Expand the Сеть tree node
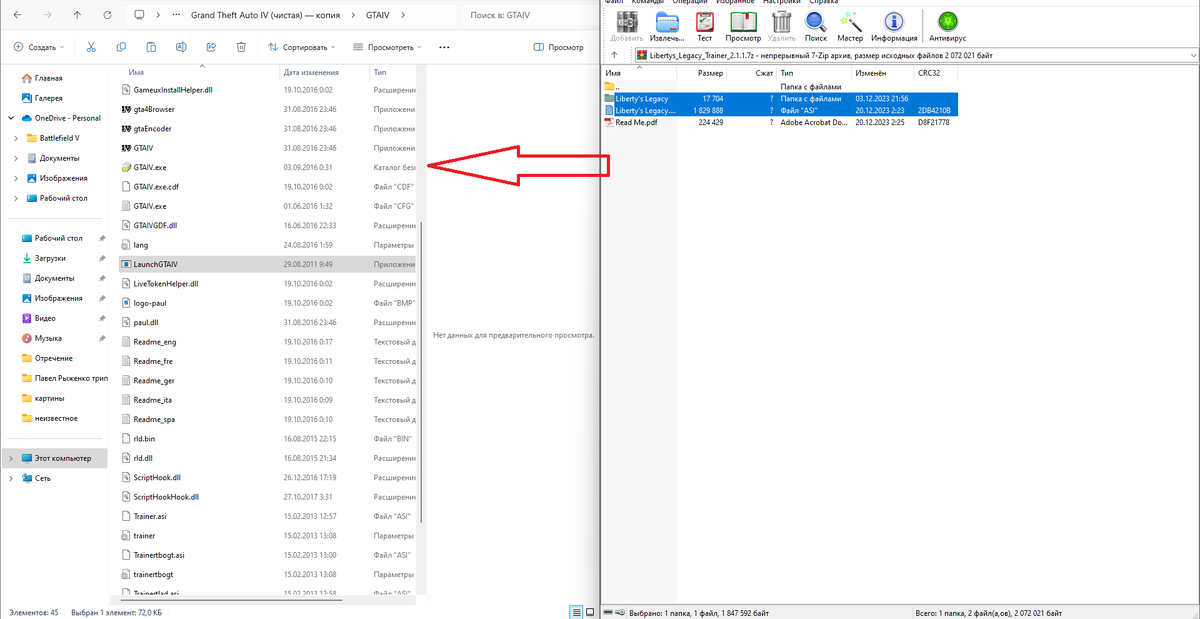The width and height of the screenshot is (1200, 619). coord(11,478)
